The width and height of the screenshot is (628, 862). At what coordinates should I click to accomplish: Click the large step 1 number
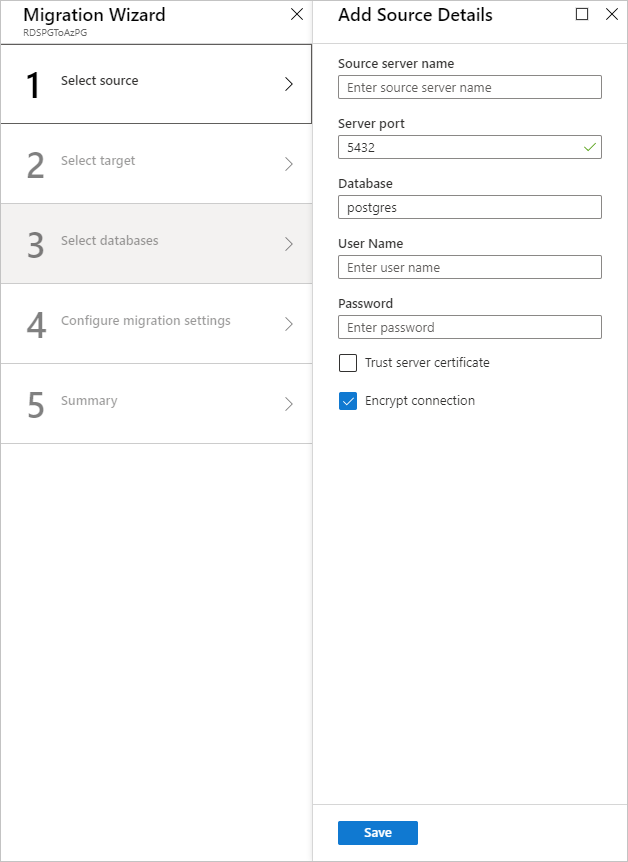[x=34, y=86]
